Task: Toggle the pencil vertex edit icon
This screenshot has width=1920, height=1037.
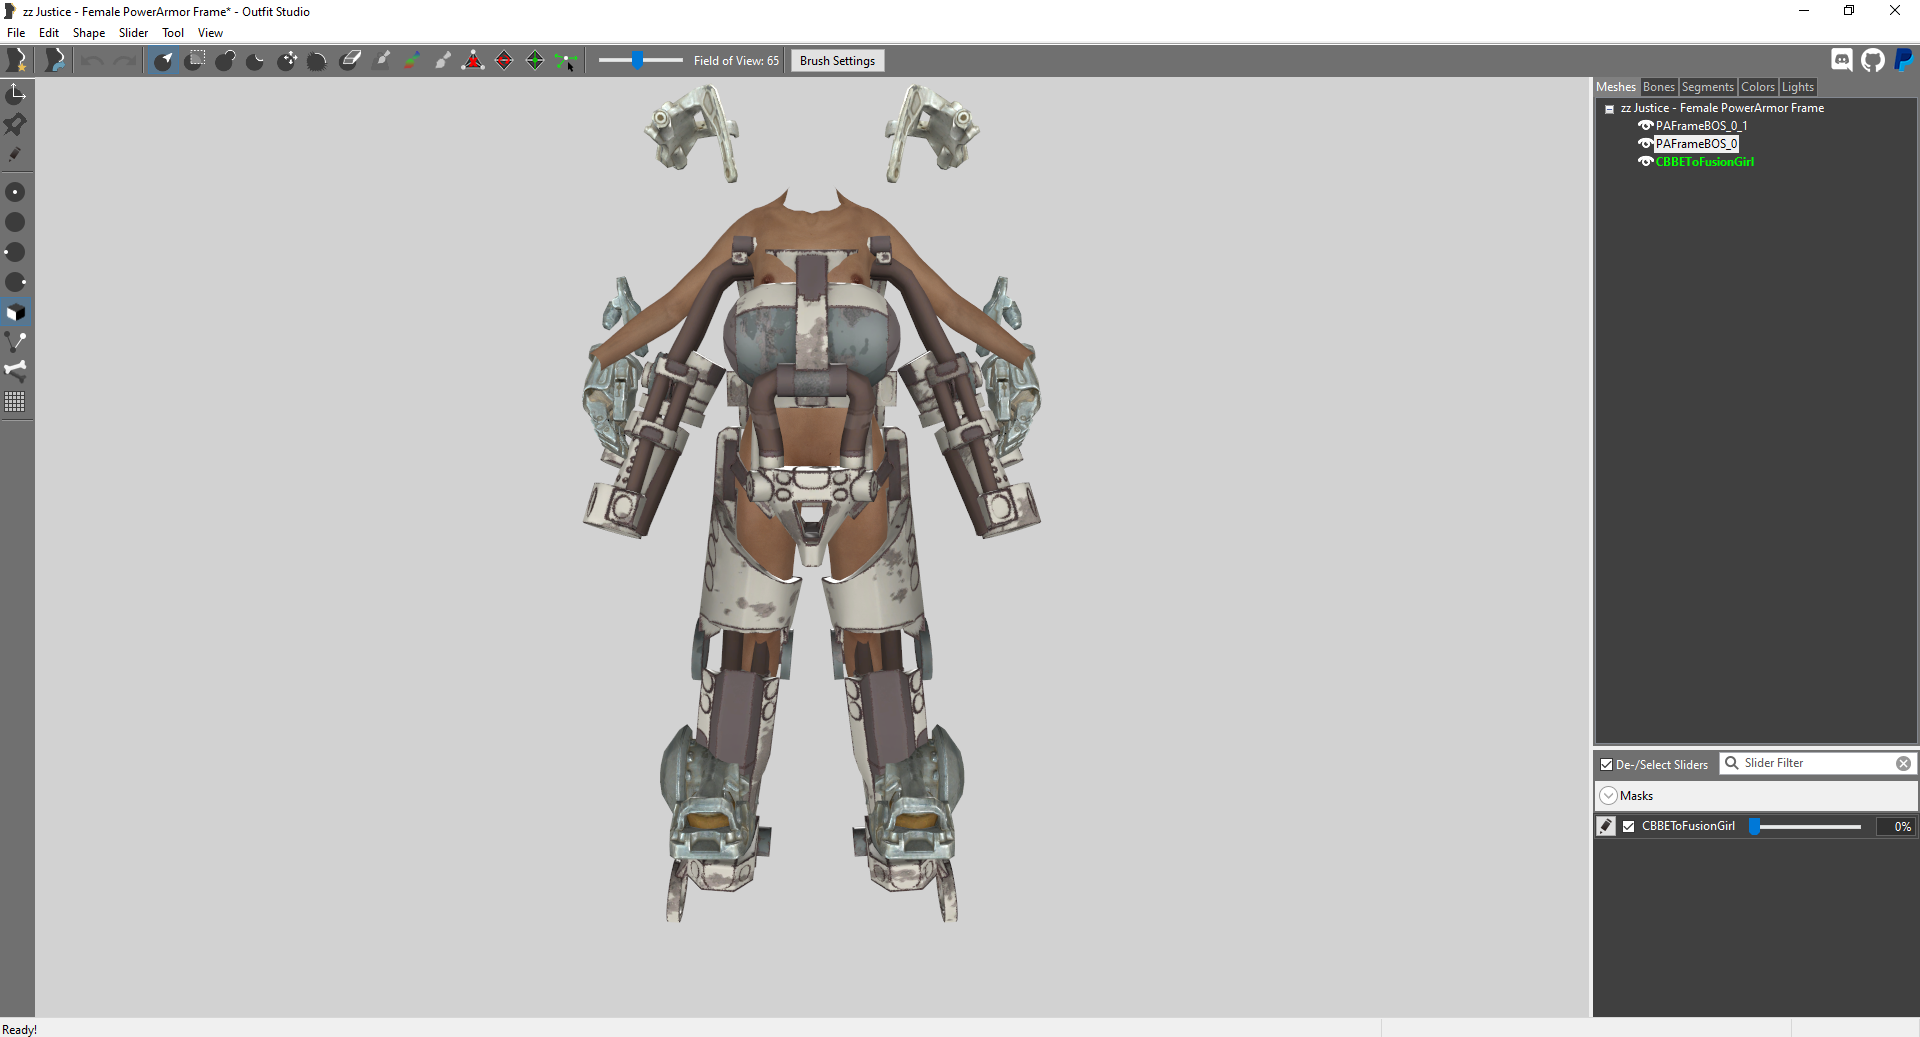Action: coord(16,155)
